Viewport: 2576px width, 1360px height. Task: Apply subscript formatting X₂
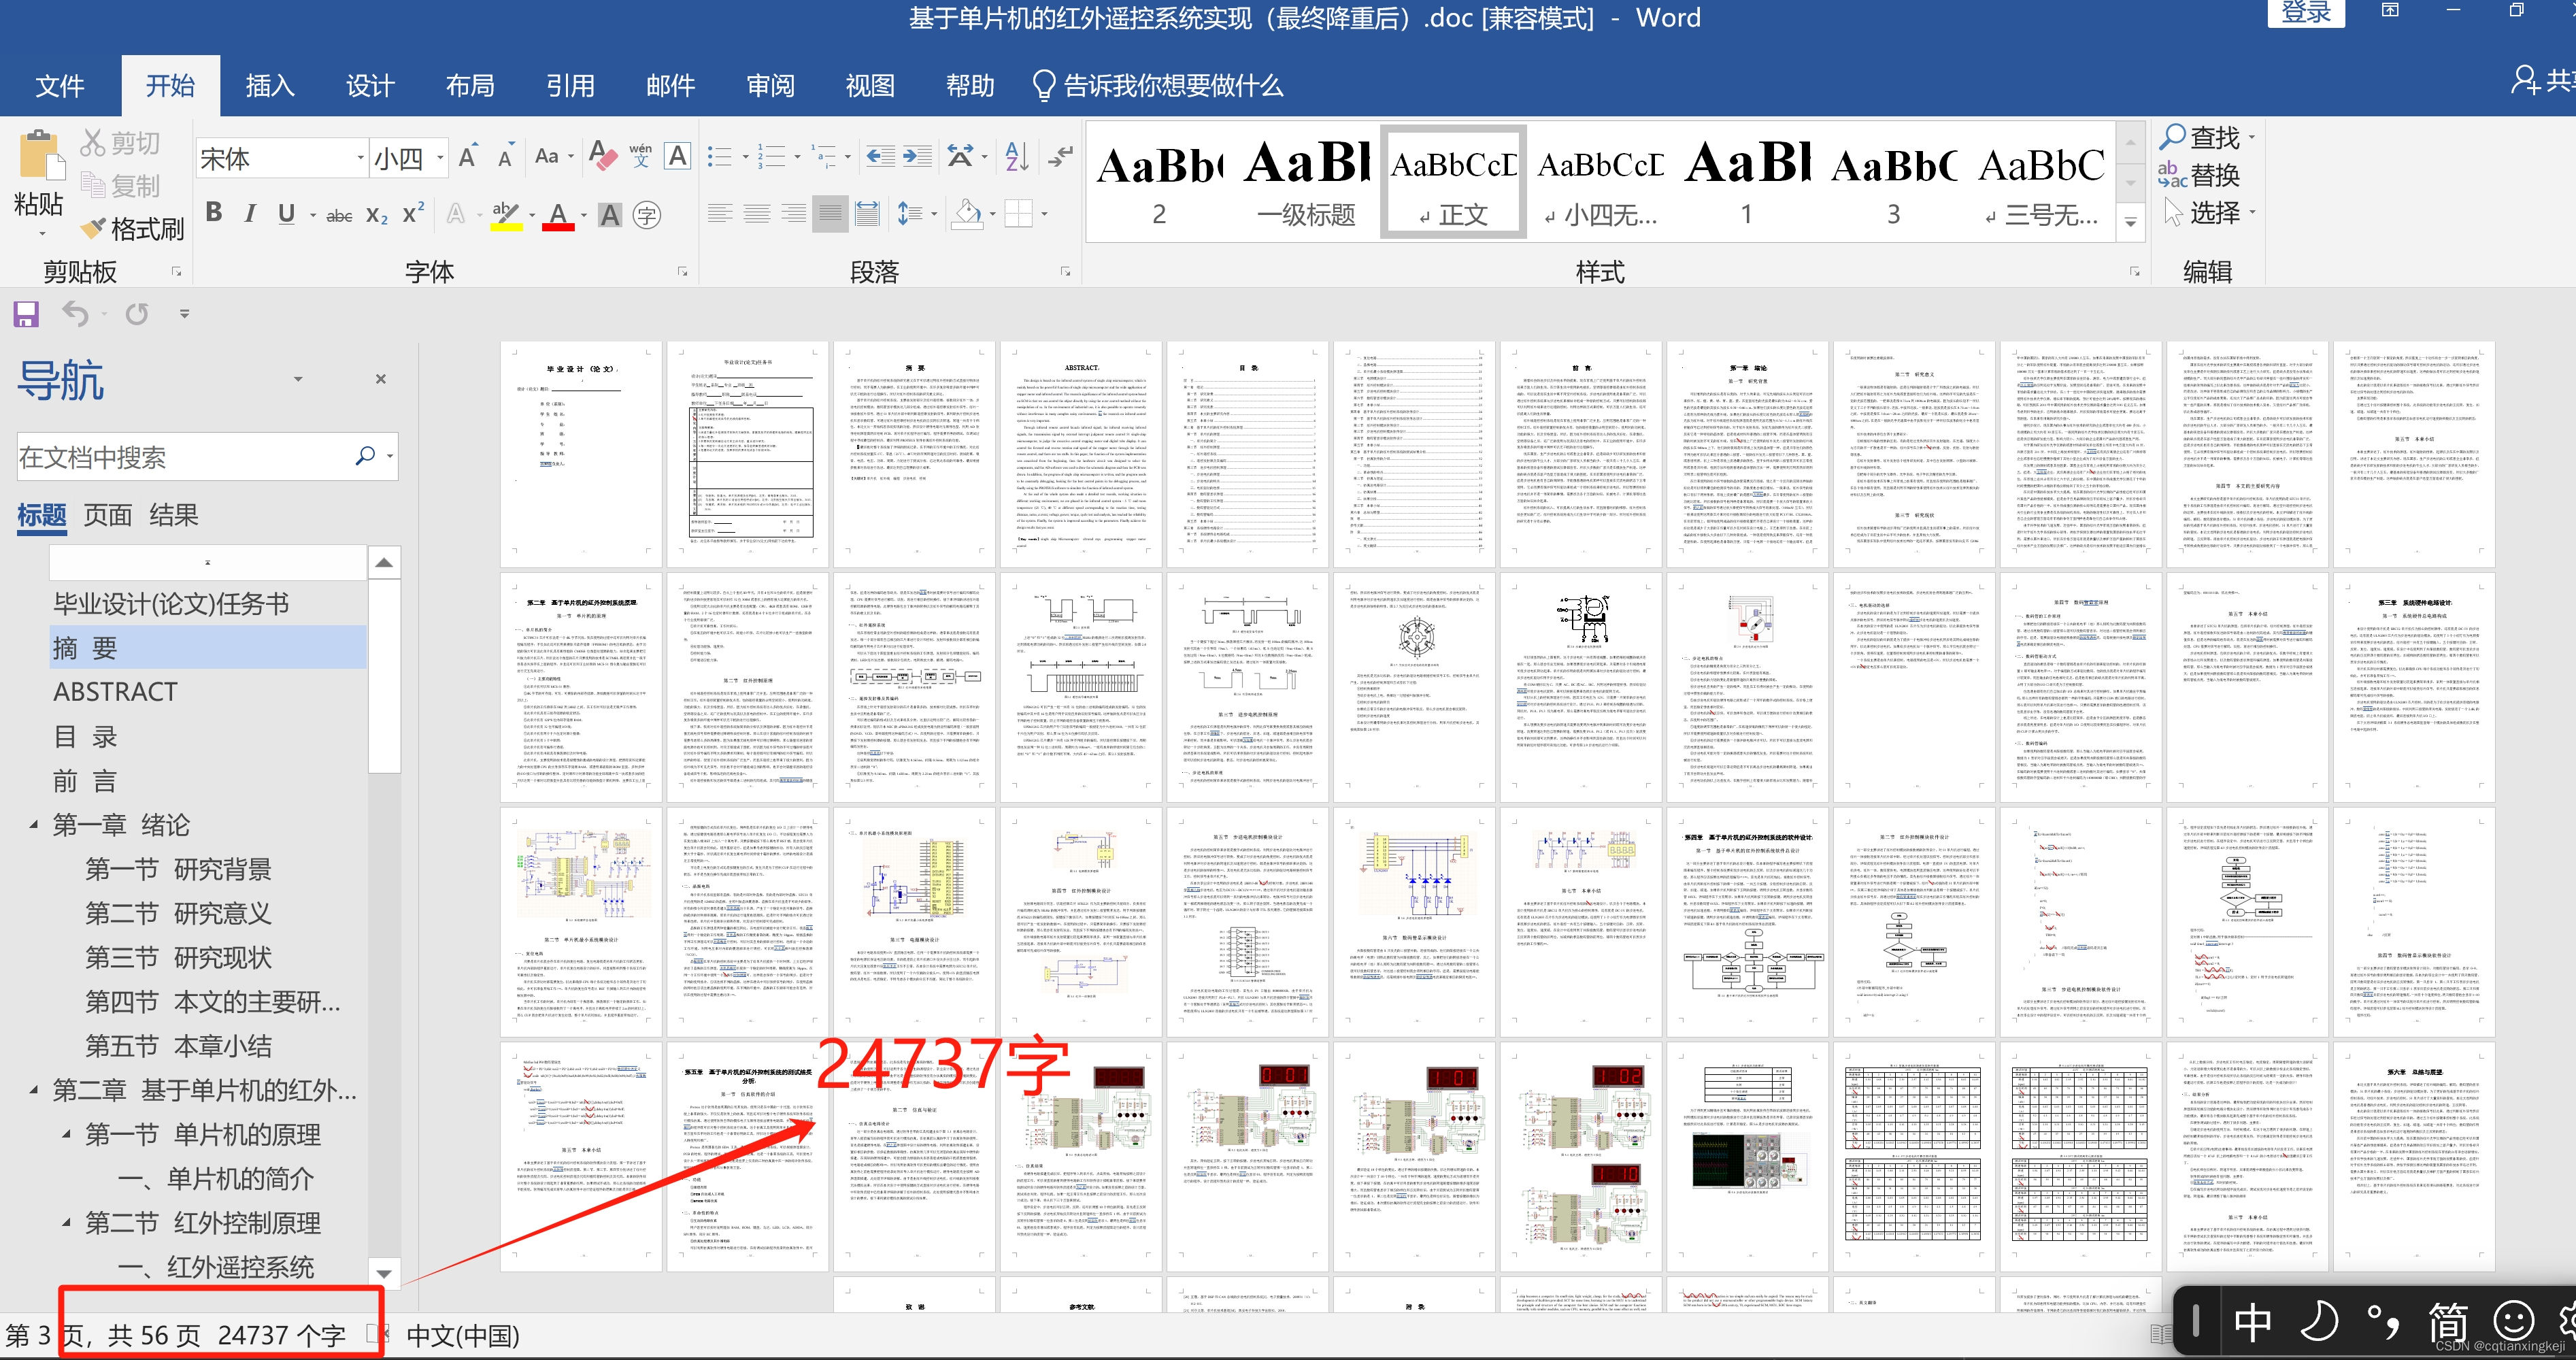(377, 215)
